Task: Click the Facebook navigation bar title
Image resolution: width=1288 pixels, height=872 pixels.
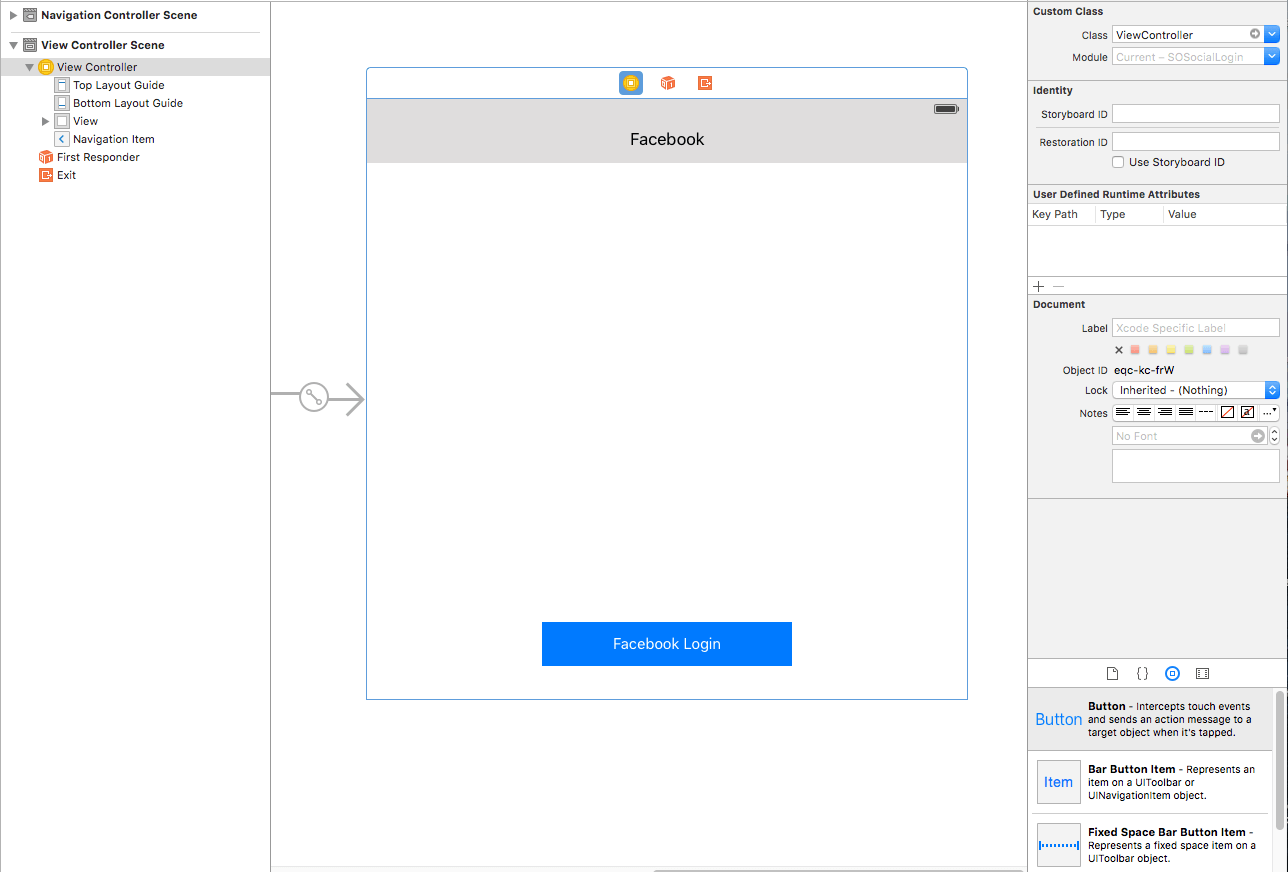Action: tap(667, 140)
